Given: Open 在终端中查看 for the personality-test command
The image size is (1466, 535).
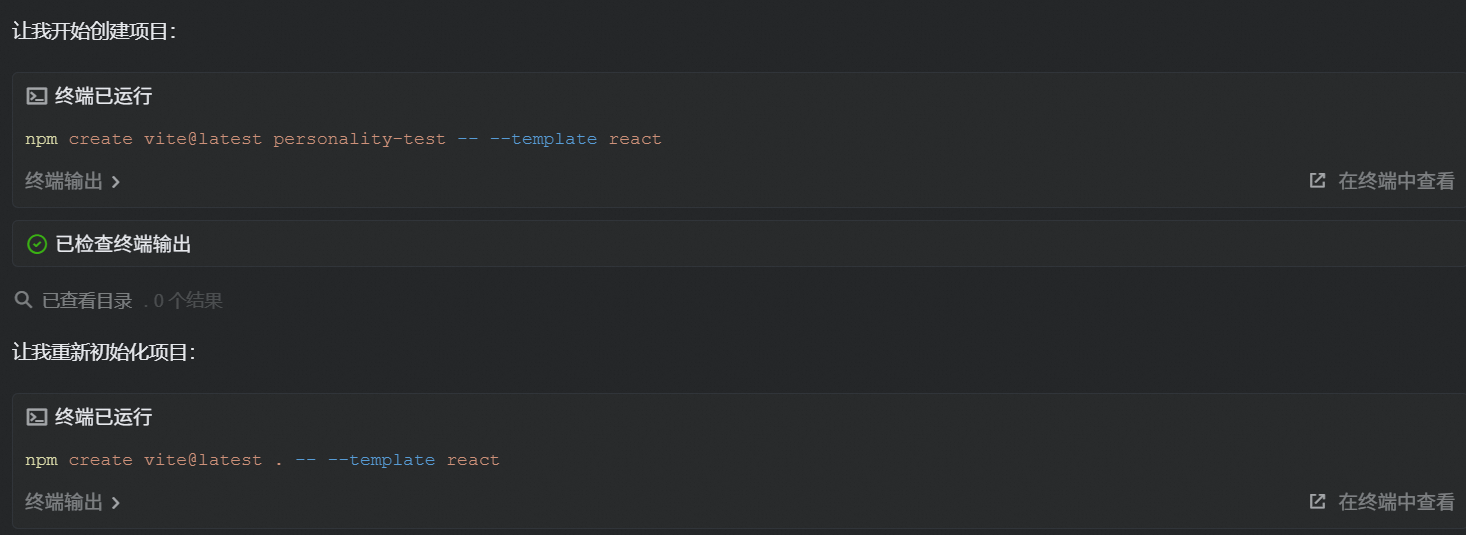Looking at the screenshot, I should 1396,181.
